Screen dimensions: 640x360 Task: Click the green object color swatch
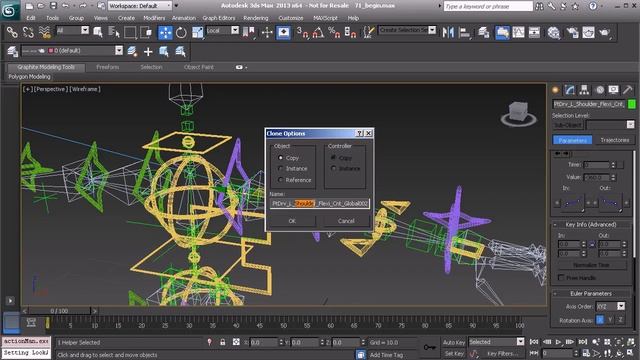(x=631, y=104)
